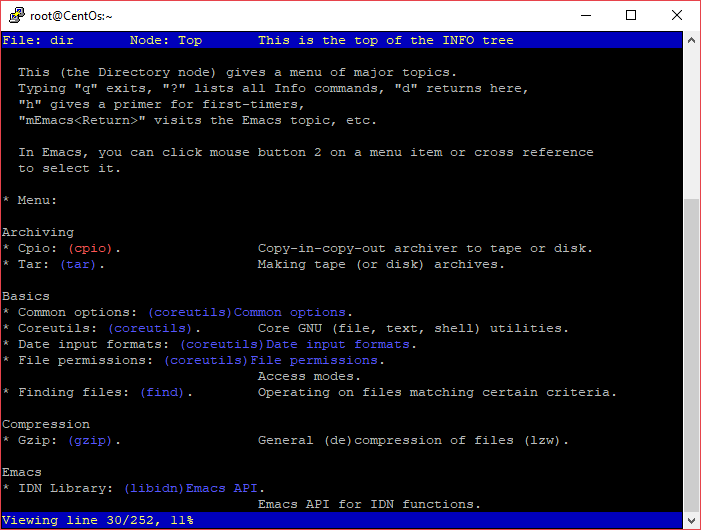Maximize the root@CentOs terminal window

coord(631,16)
